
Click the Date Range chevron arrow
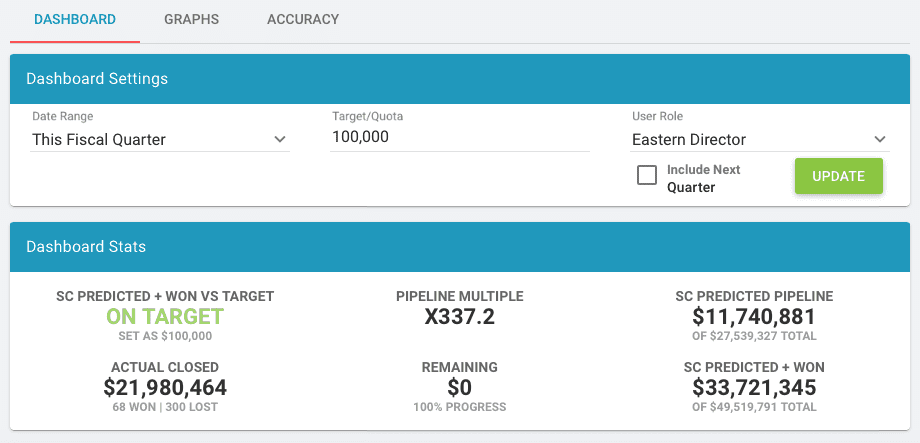tap(280, 139)
